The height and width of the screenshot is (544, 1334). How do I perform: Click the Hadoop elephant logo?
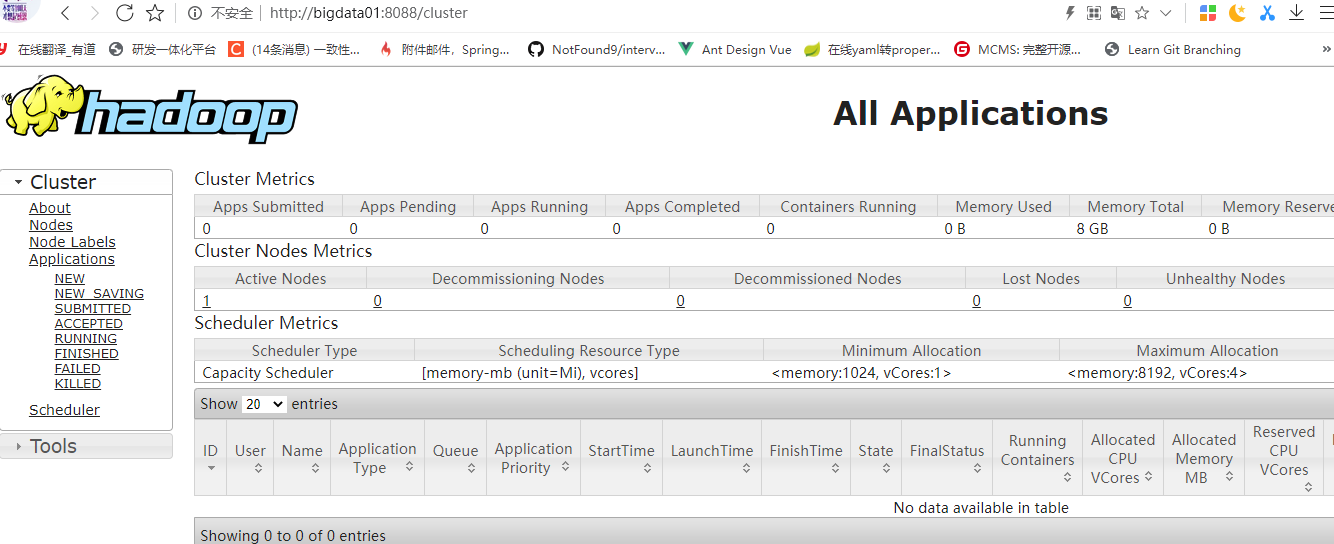(x=150, y=109)
